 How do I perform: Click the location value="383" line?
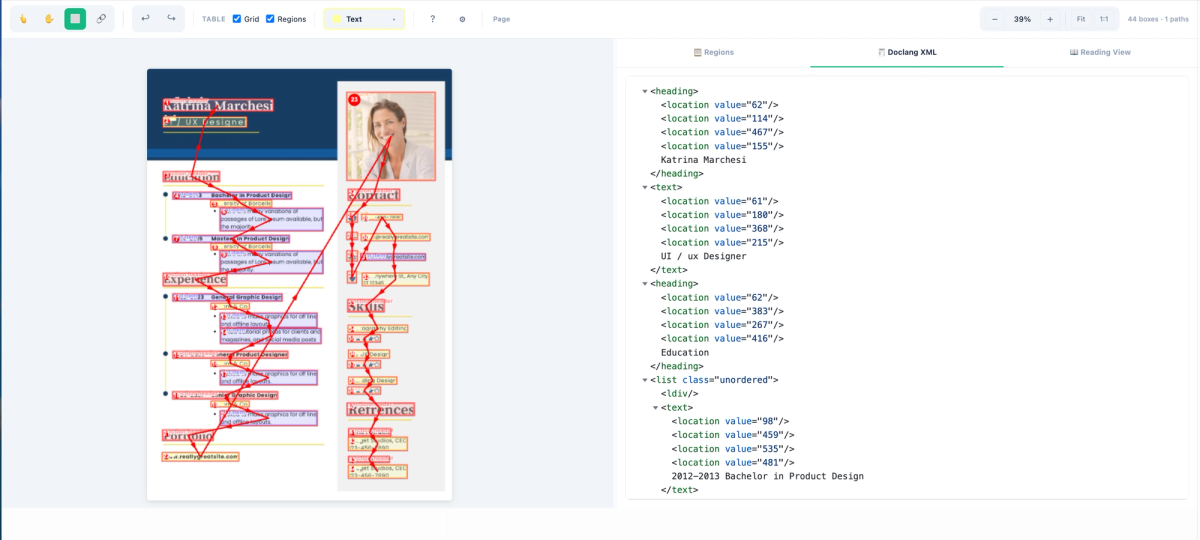pos(722,311)
